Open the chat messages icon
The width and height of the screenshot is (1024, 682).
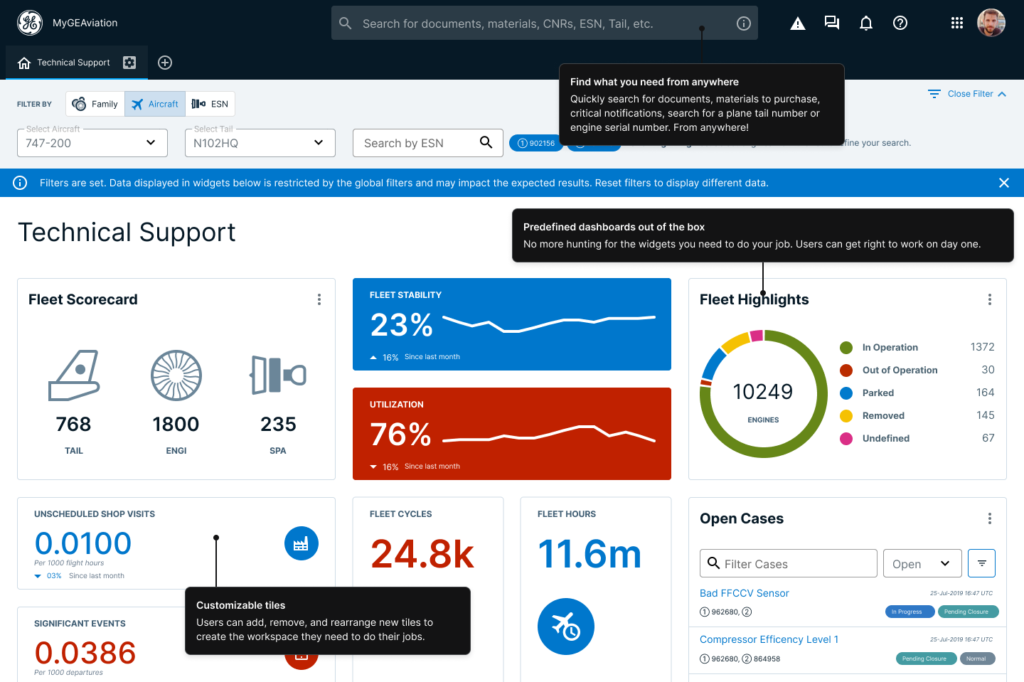pyautogui.click(x=831, y=23)
